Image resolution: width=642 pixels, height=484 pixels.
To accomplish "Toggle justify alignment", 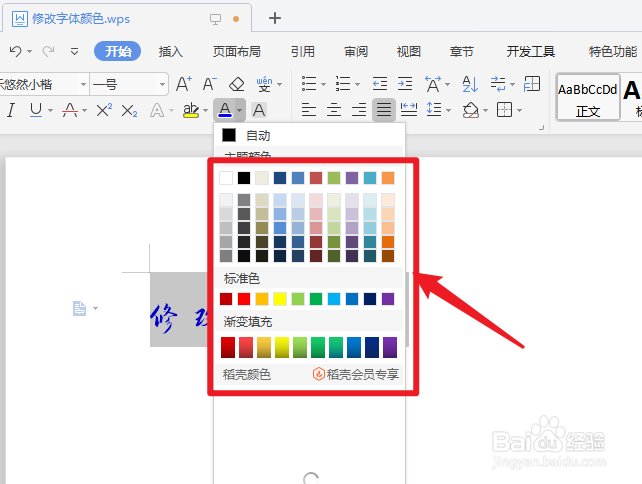I will tap(384, 110).
